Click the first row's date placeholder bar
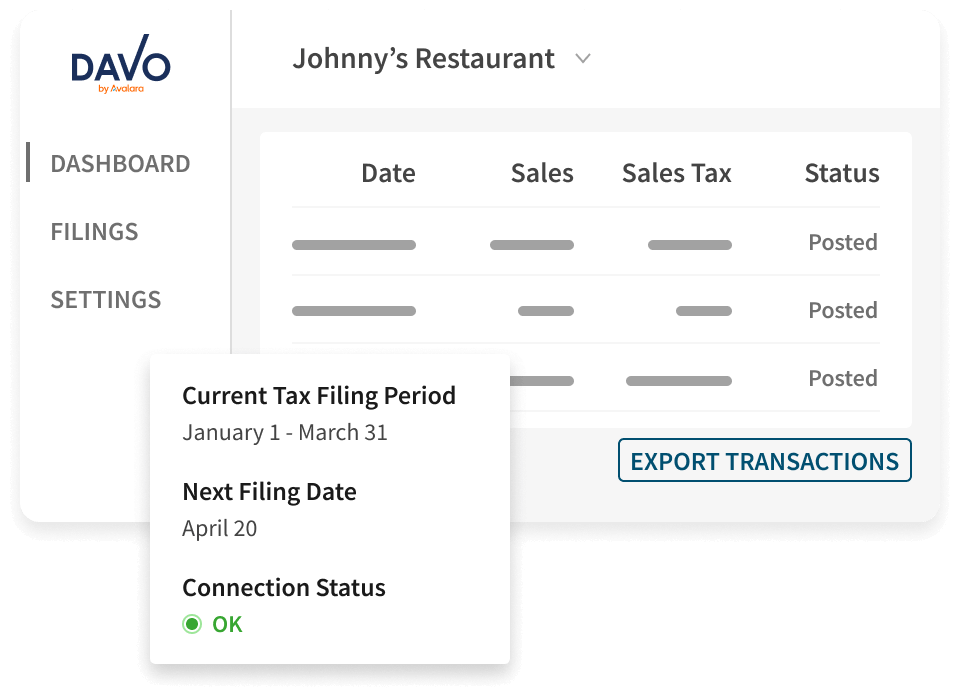 (354, 245)
